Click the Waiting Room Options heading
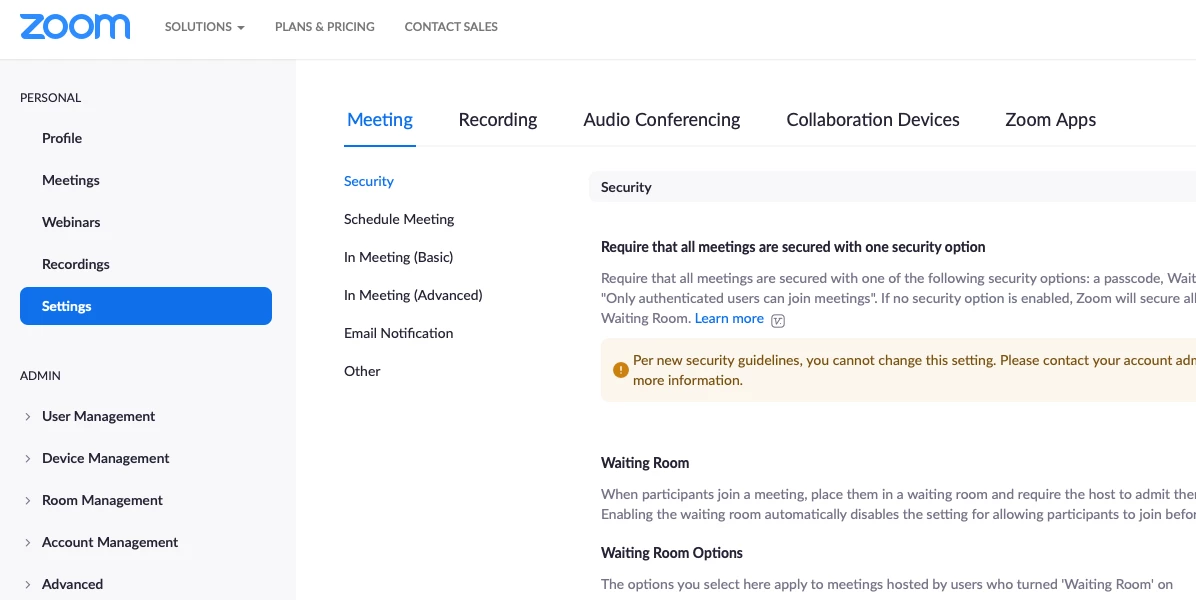Screen dimensions: 1196x600 672,552
